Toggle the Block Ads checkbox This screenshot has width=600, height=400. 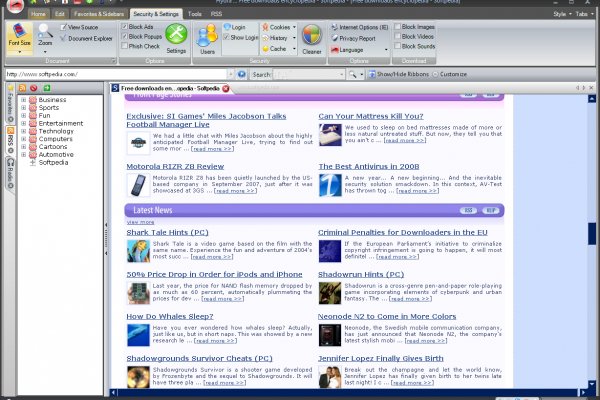click(124, 26)
